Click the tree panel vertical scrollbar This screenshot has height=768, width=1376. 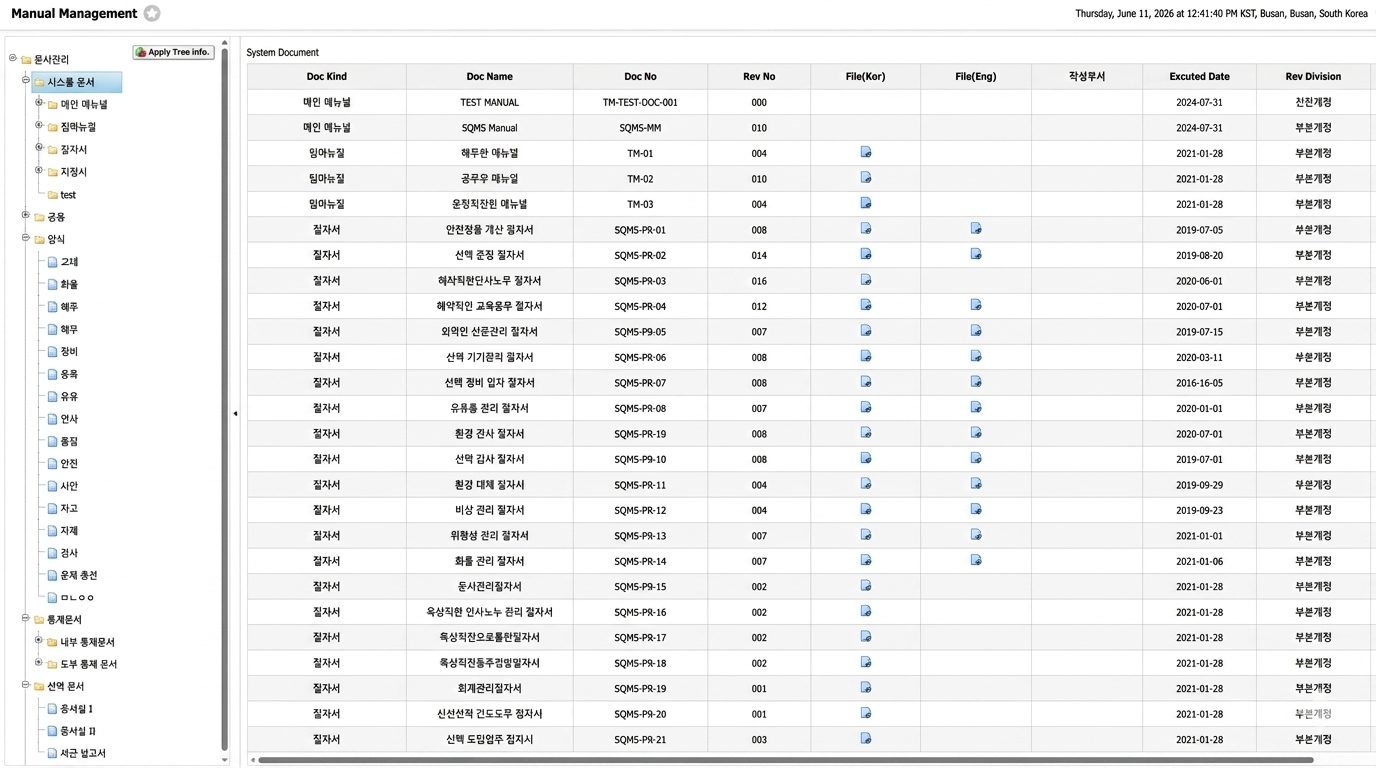point(224,400)
